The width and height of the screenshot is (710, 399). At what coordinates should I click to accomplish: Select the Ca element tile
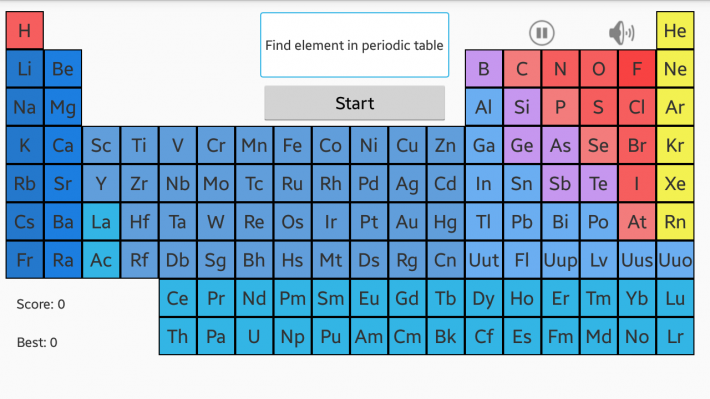[x=63, y=145]
